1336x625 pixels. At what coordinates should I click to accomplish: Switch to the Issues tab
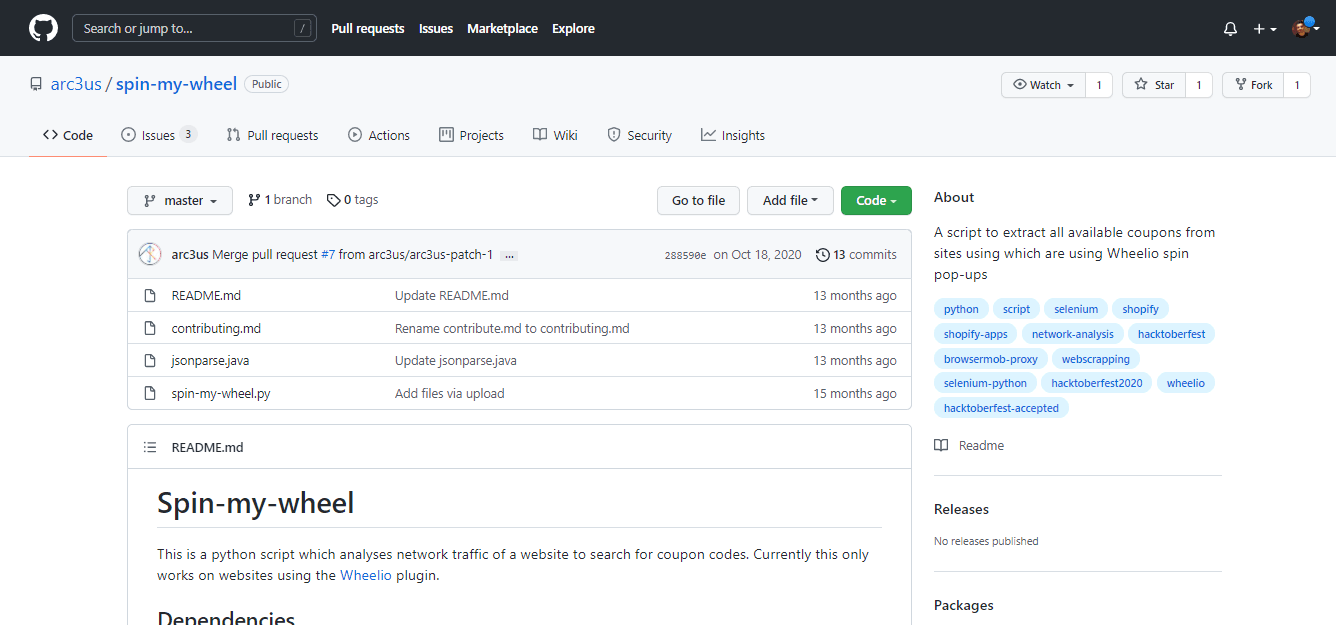pyautogui.click(x=158, y=135)
